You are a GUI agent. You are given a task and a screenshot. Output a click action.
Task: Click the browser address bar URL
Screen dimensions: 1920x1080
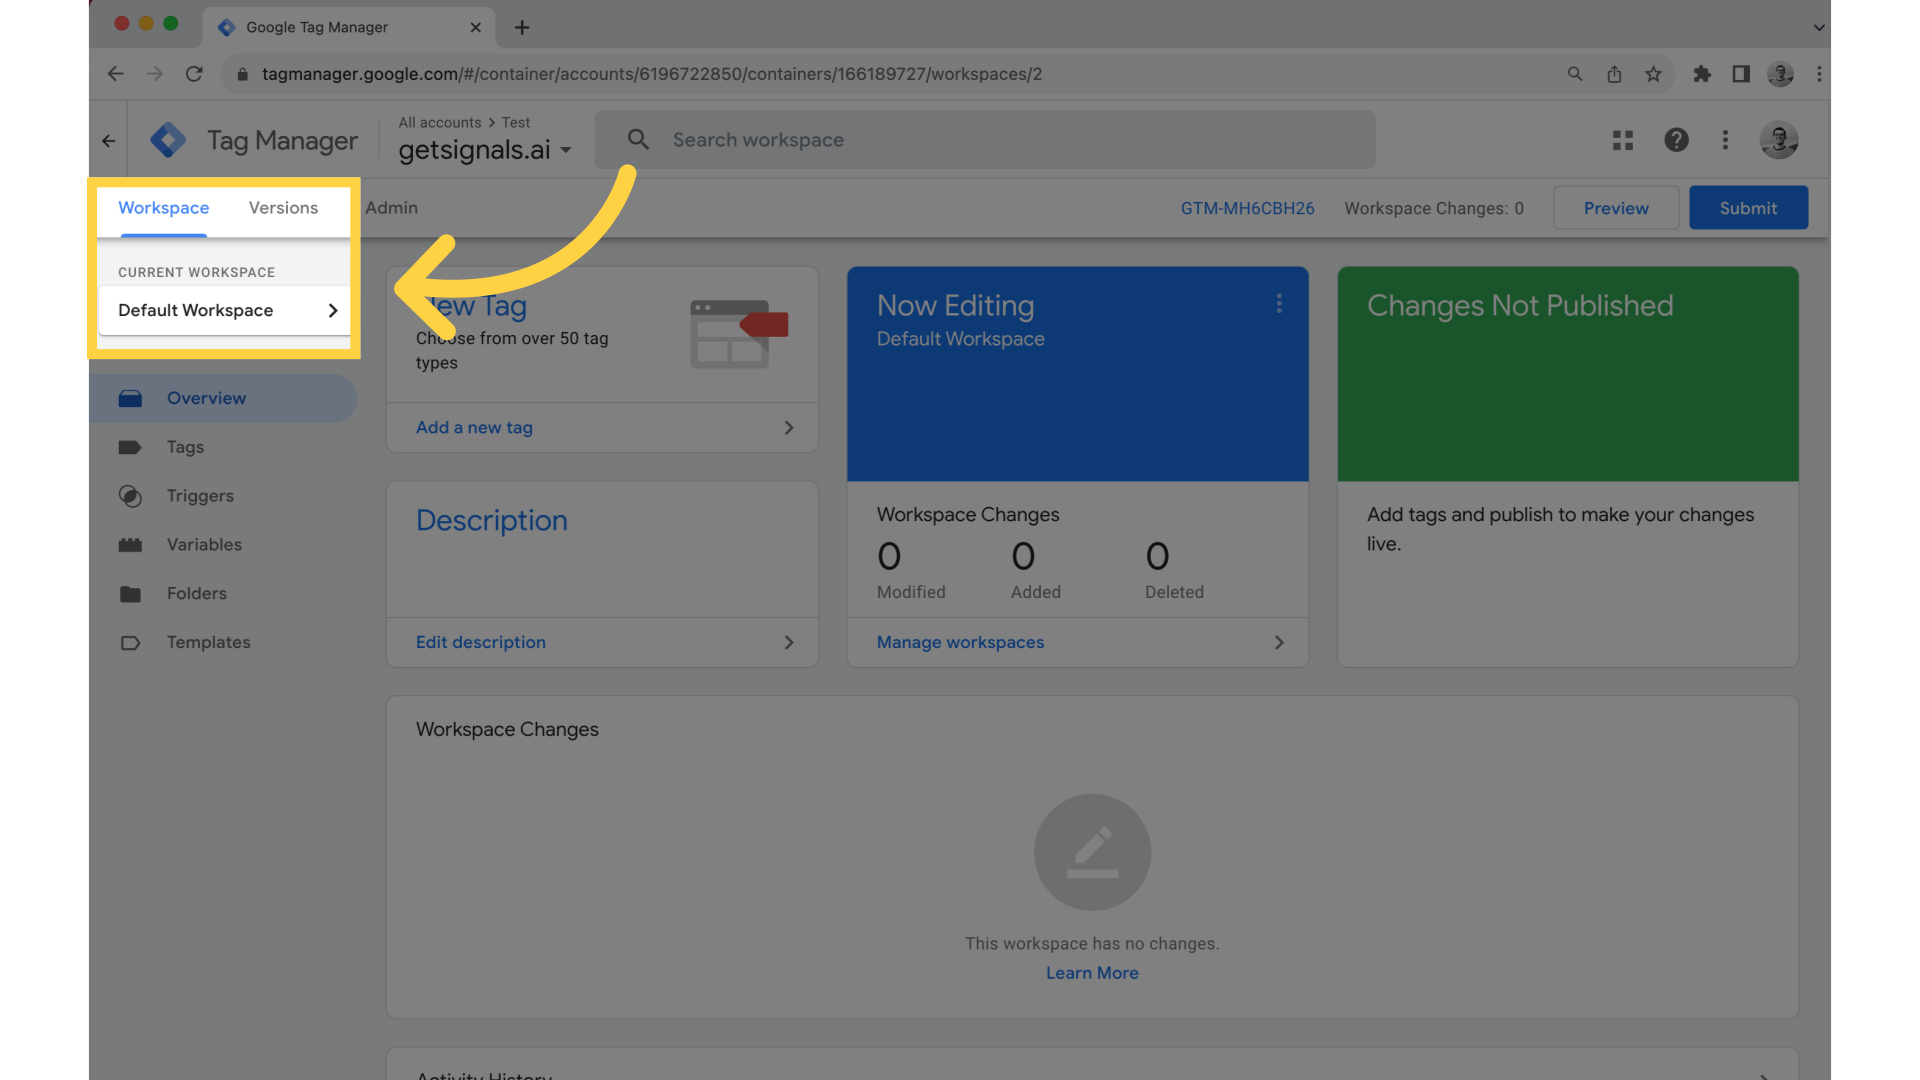coord(652,74)
